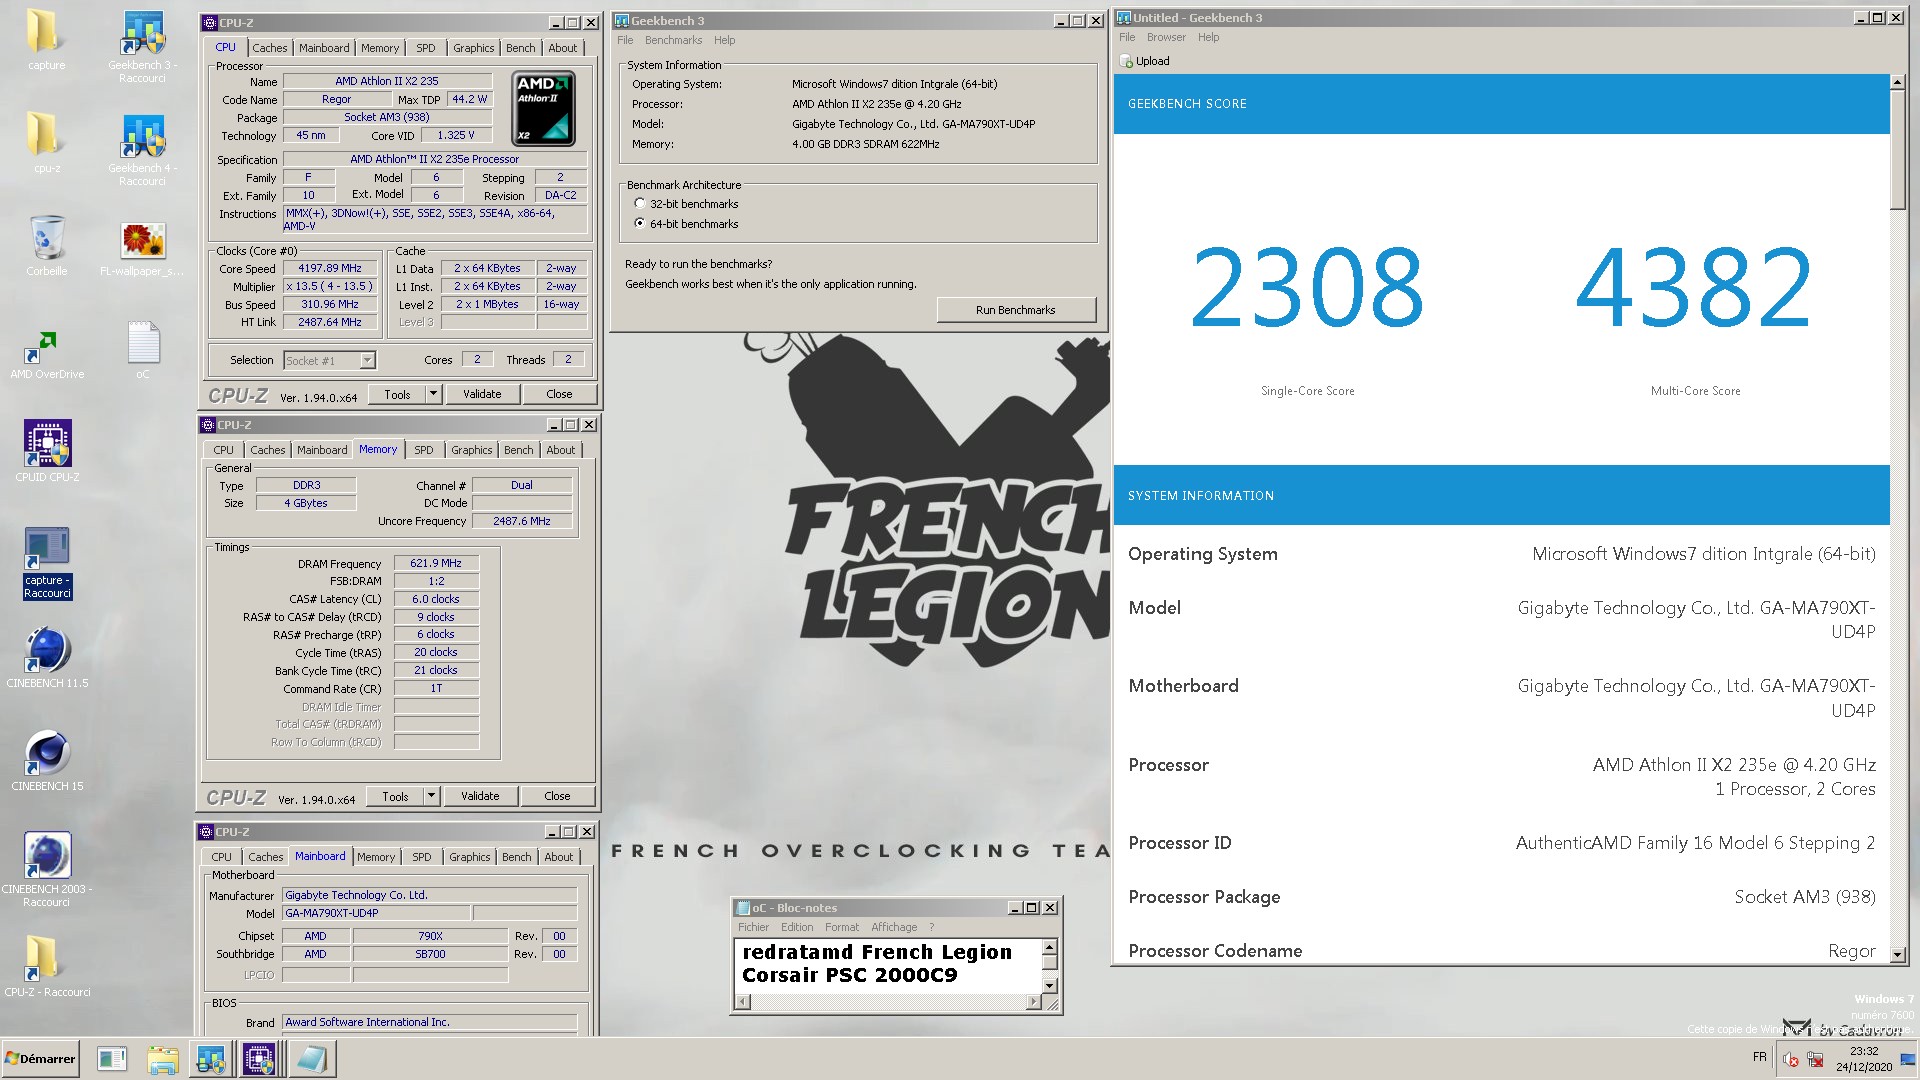
Task: Open Caches tab in top CPU-Z window
Action: [x=269, y=48]
